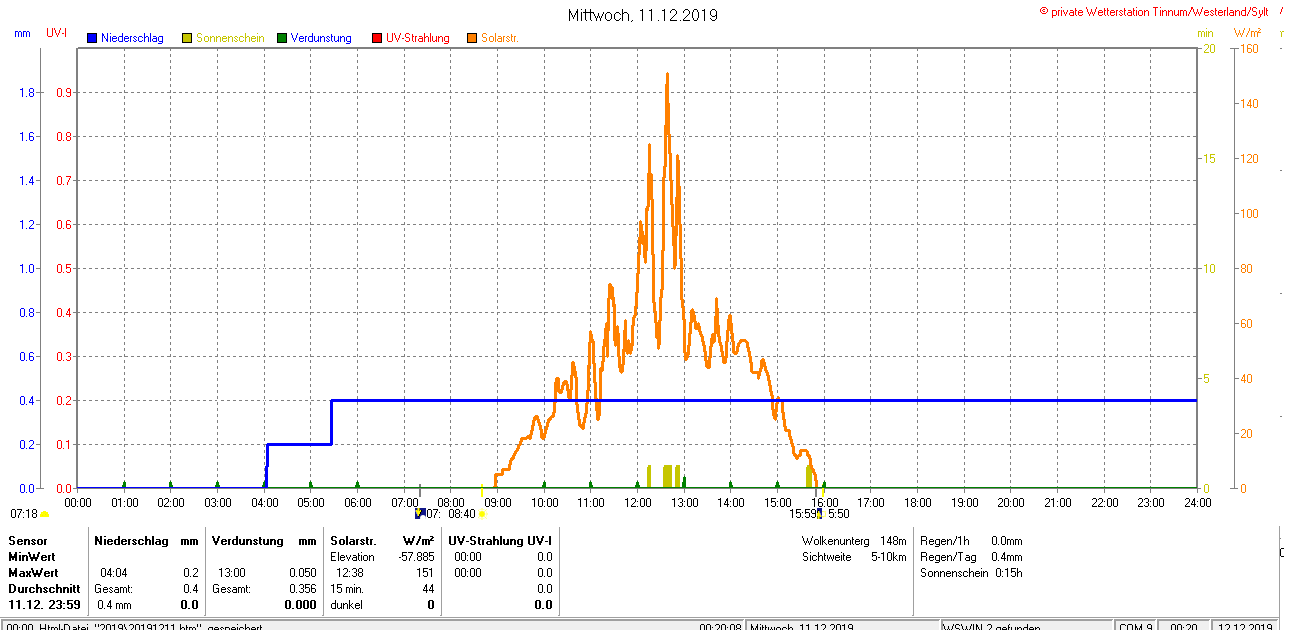Click the Regen/Tag value 0.4mm
The image size is (1310, 630).
1007,557
